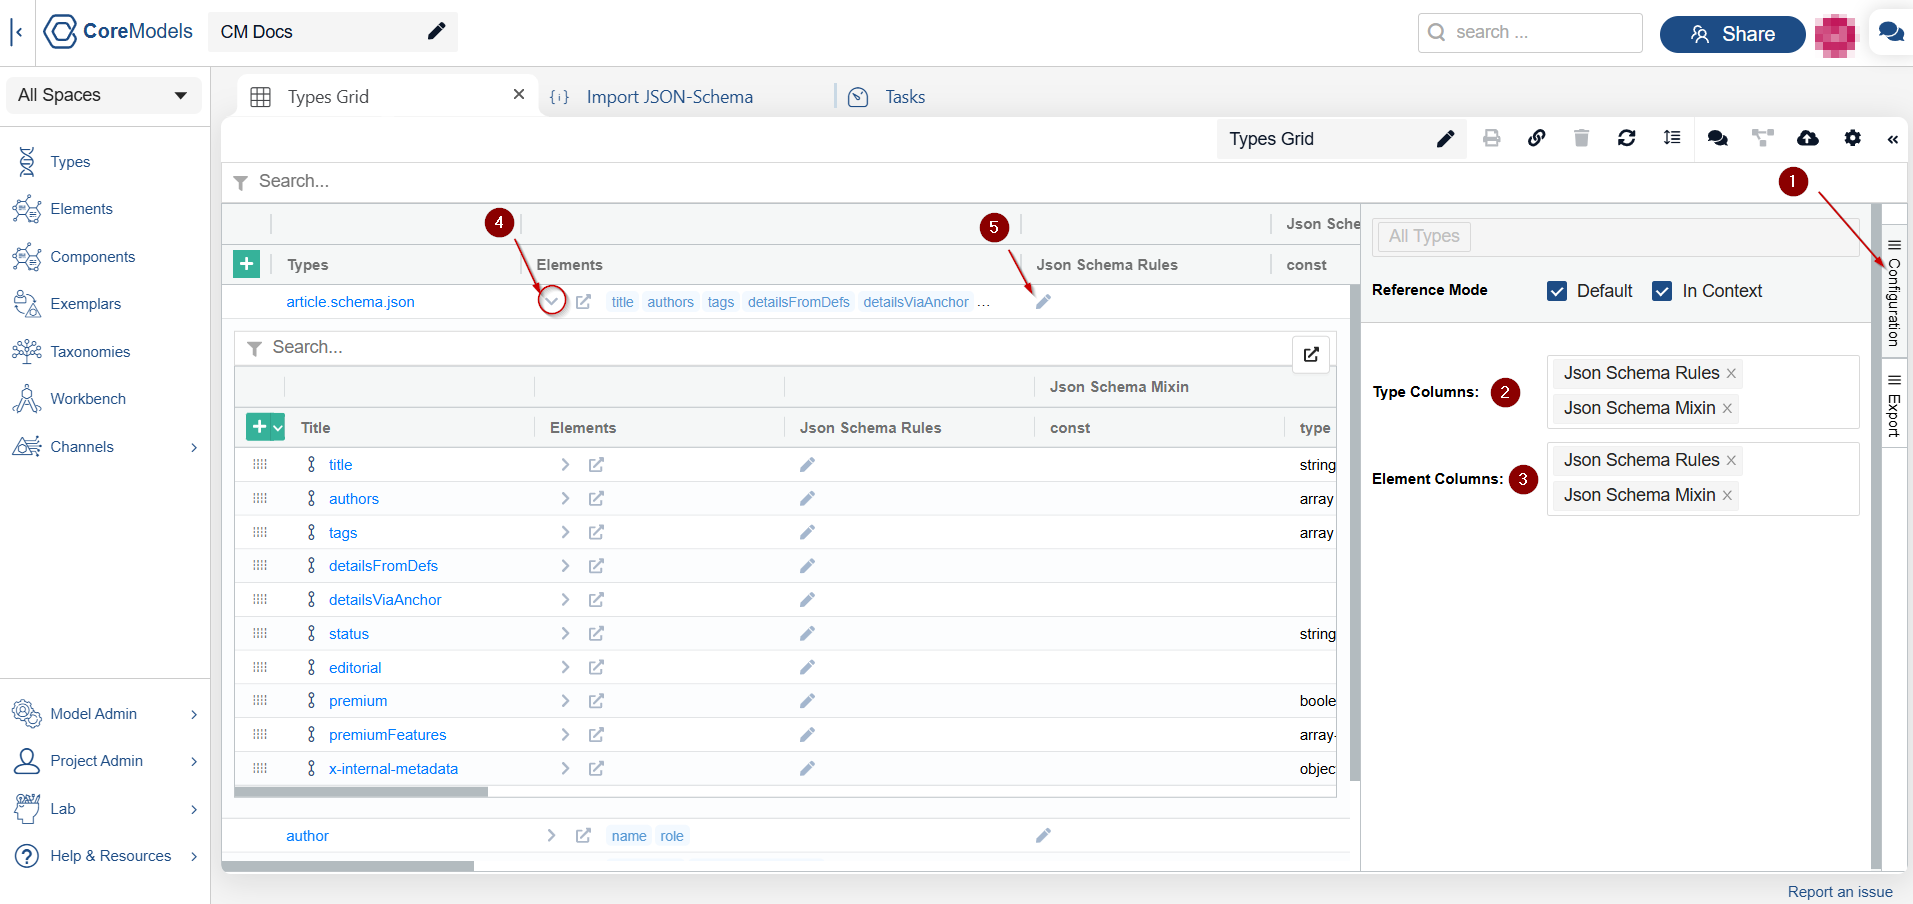Uncheck the Default reference mode checkbox
The width and height of the screenshot is (1913, 904).
1557,291
